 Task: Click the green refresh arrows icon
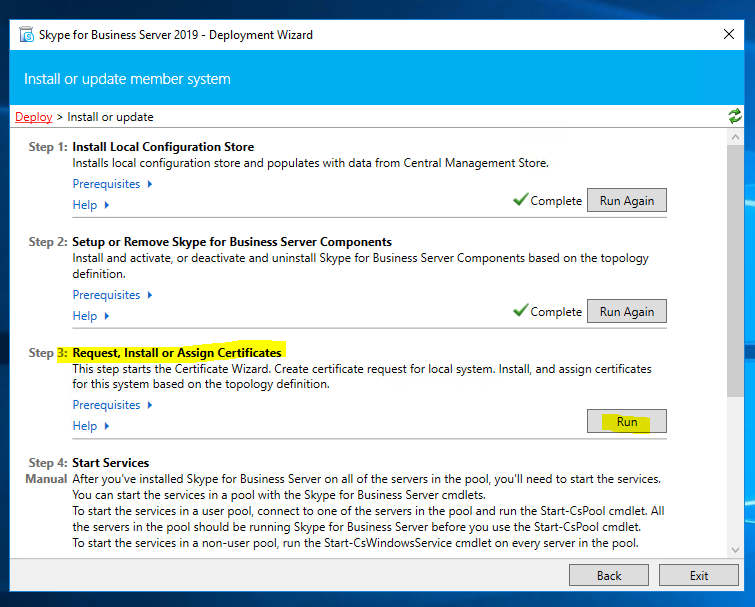click(x=736, y=117)
